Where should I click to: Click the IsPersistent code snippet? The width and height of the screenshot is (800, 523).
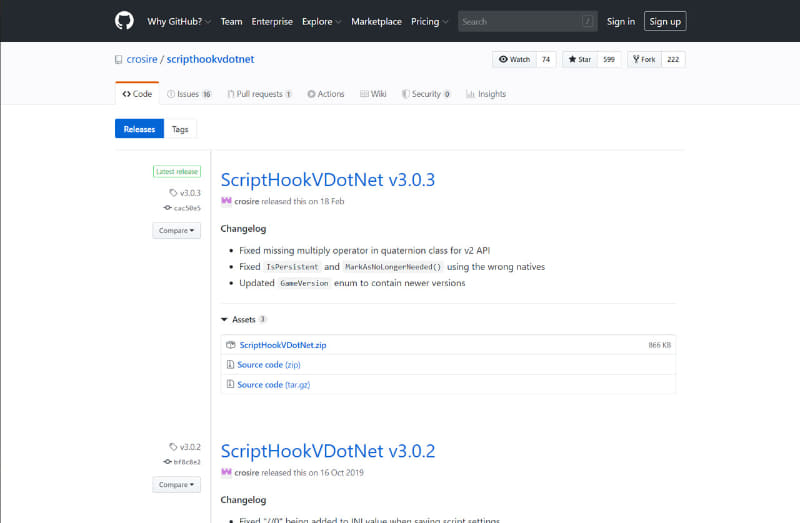292,267
